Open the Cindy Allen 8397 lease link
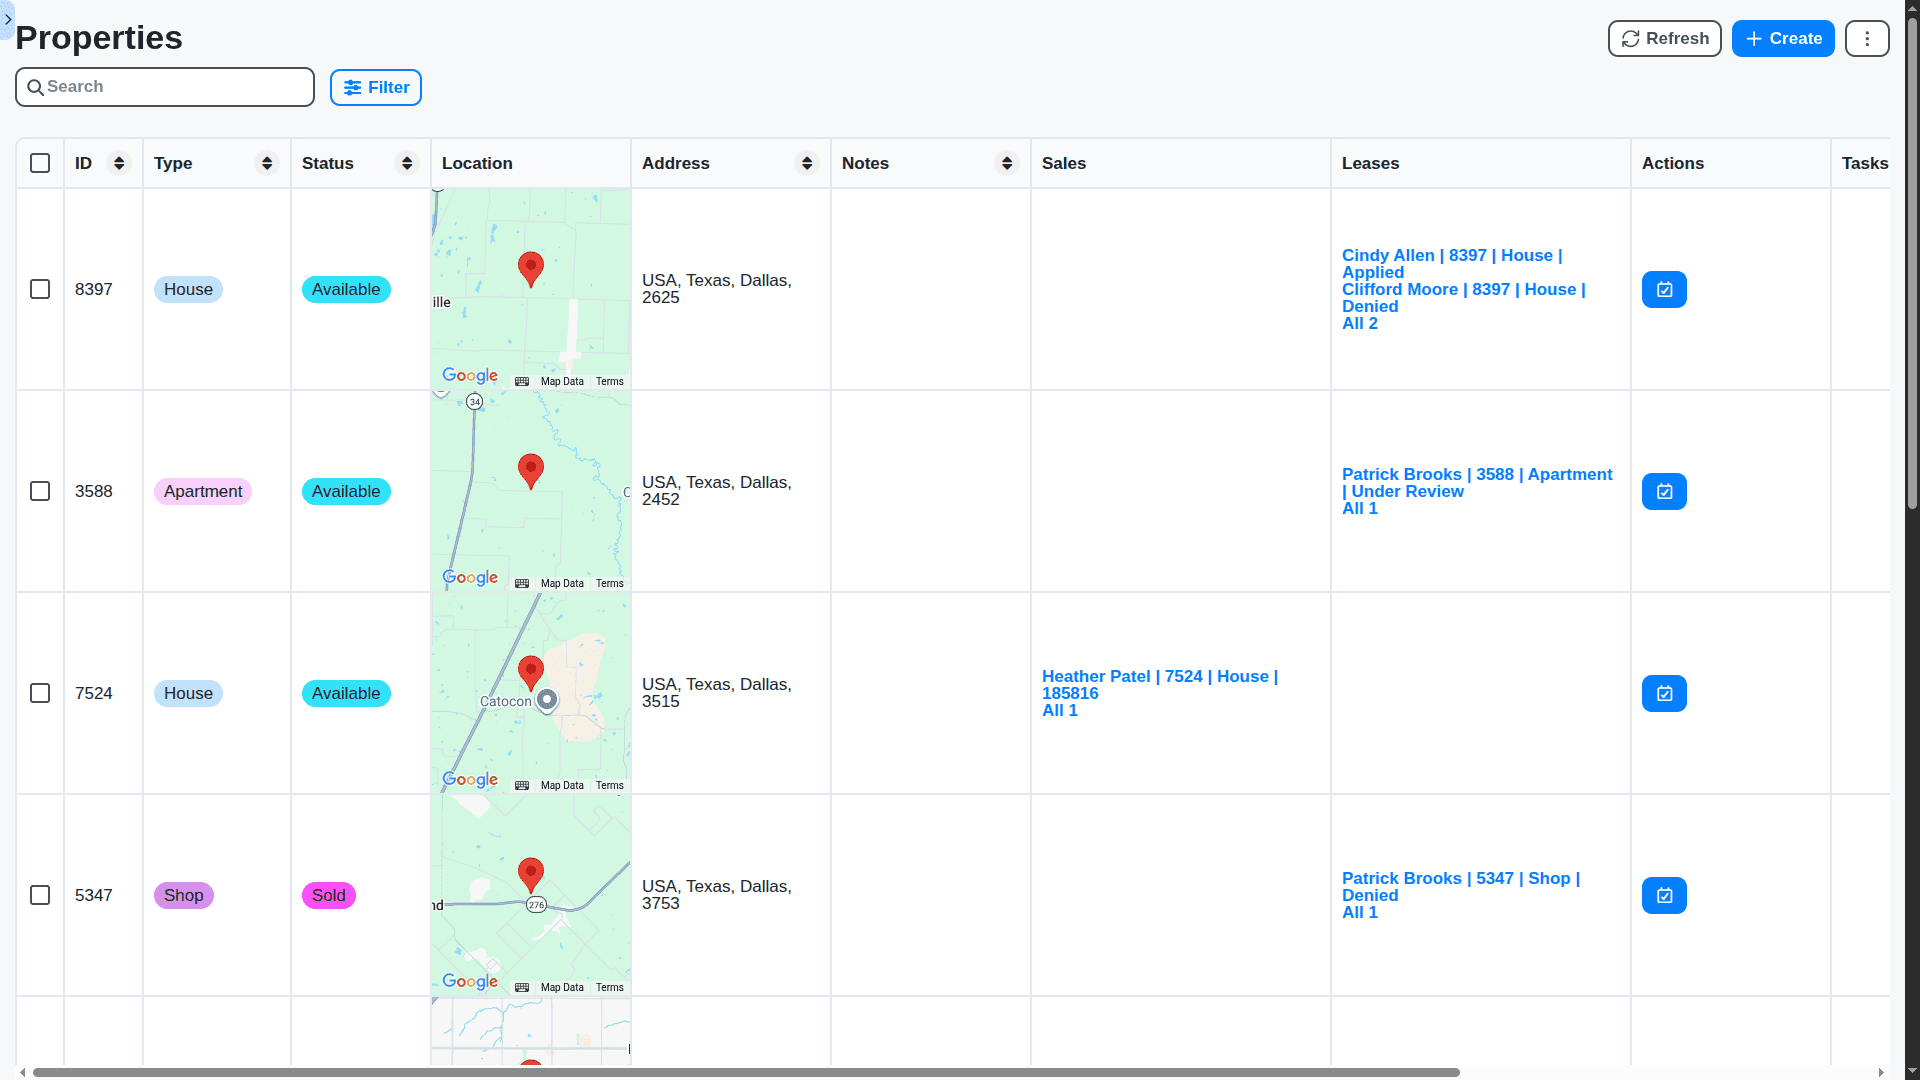1920x1080 pixels. (1451, 264)
